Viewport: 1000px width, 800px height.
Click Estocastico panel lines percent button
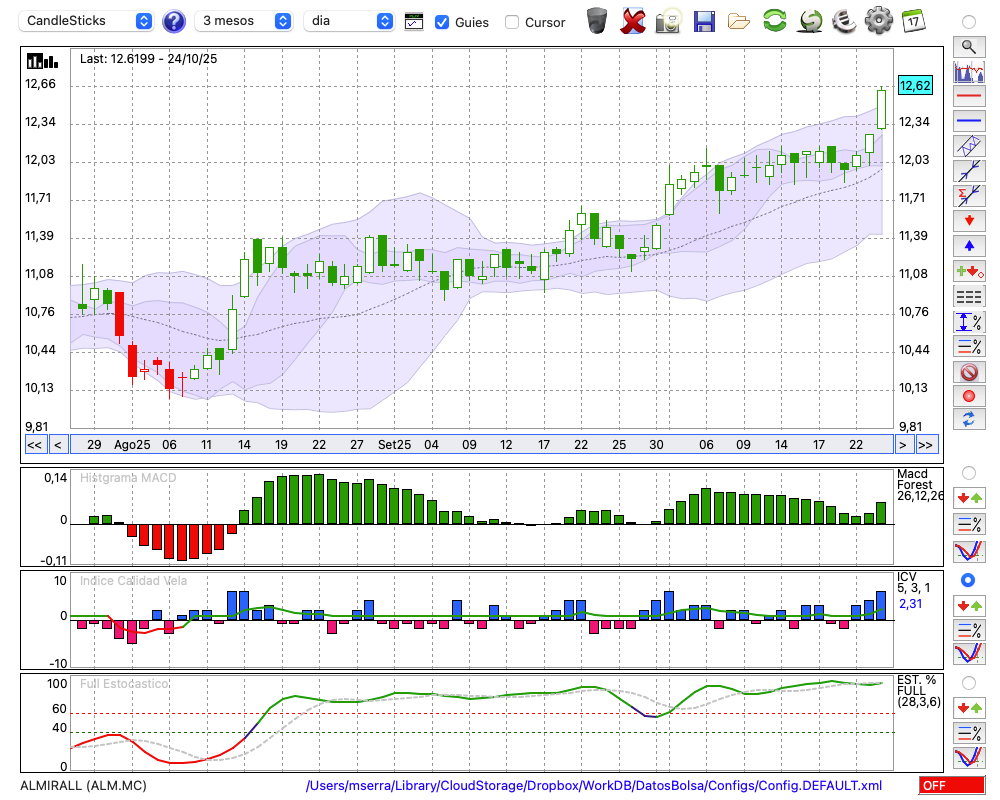pos(969,733)
